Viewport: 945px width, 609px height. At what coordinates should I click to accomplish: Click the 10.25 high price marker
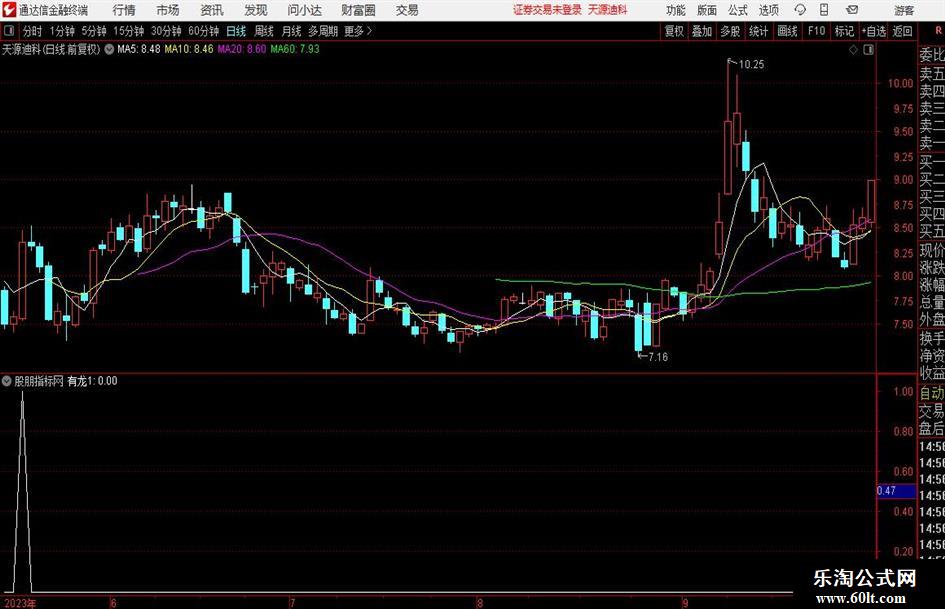point(751,65)
